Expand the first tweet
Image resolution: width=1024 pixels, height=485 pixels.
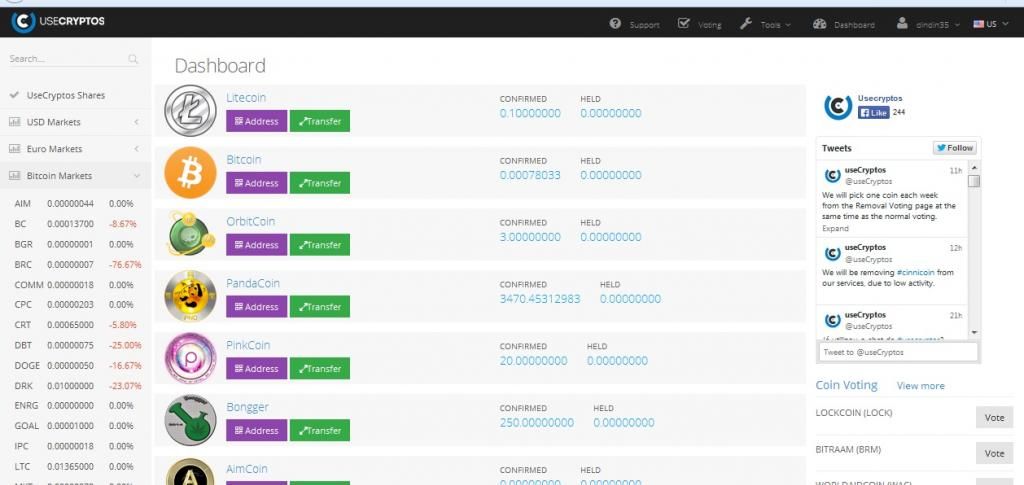[835, 228]
